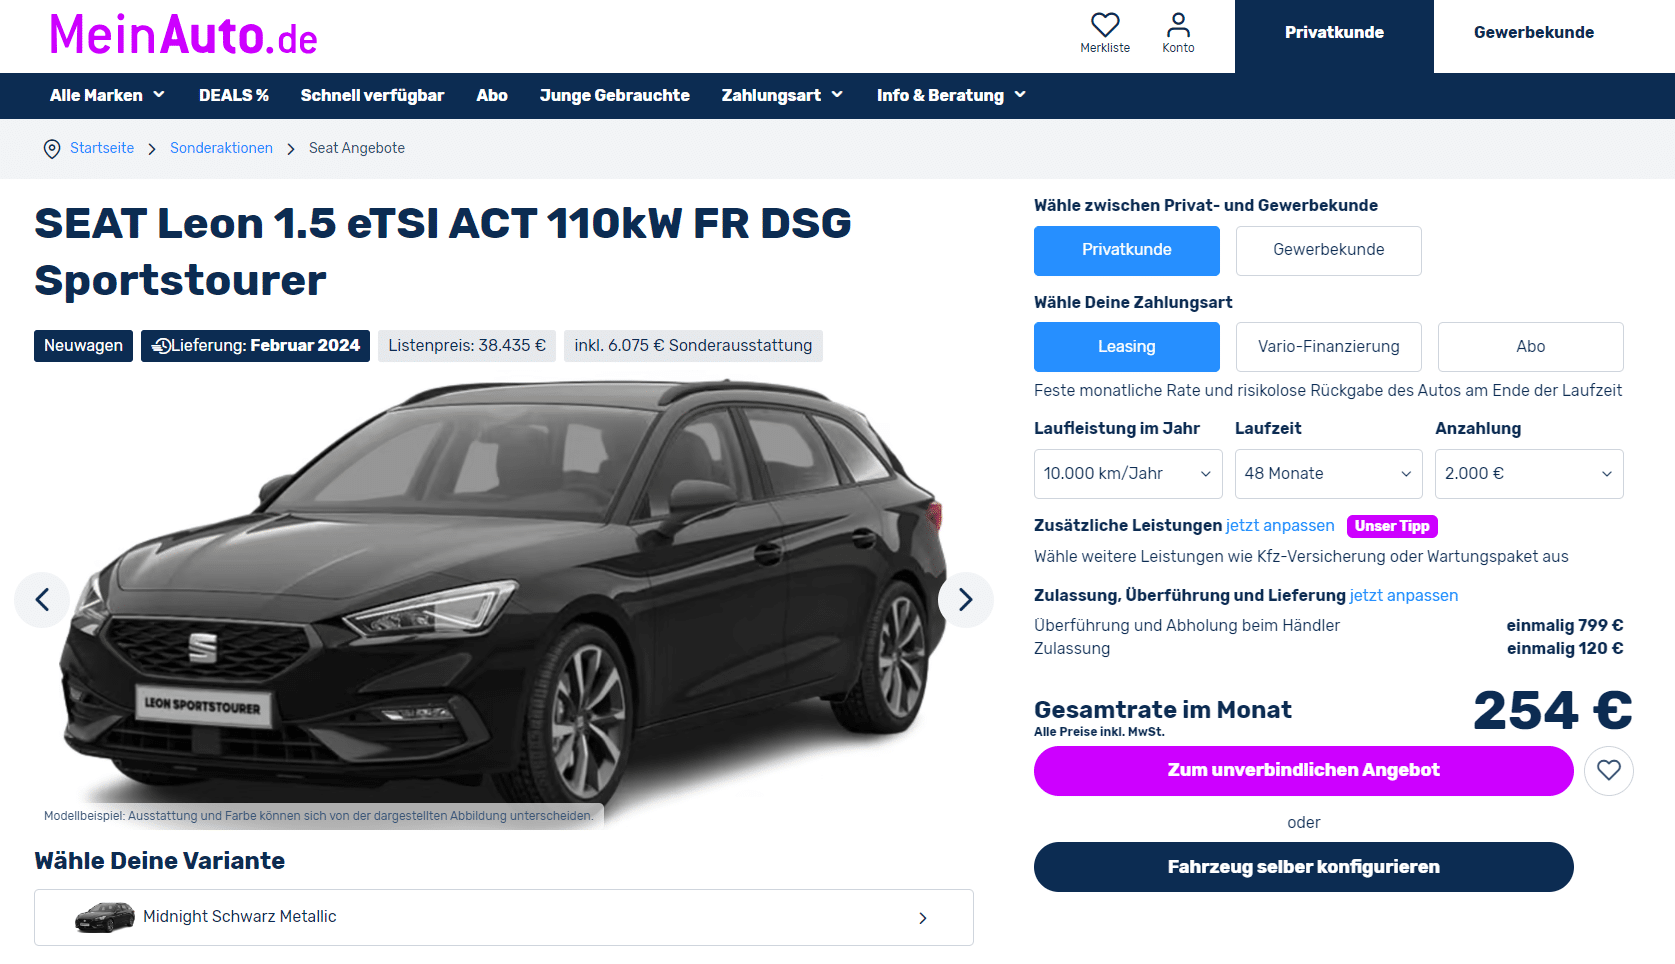1675x964 pixels.
Task: Open the Merkliste heart icon
Action: pyautogui.click(x=1105, y=24)
